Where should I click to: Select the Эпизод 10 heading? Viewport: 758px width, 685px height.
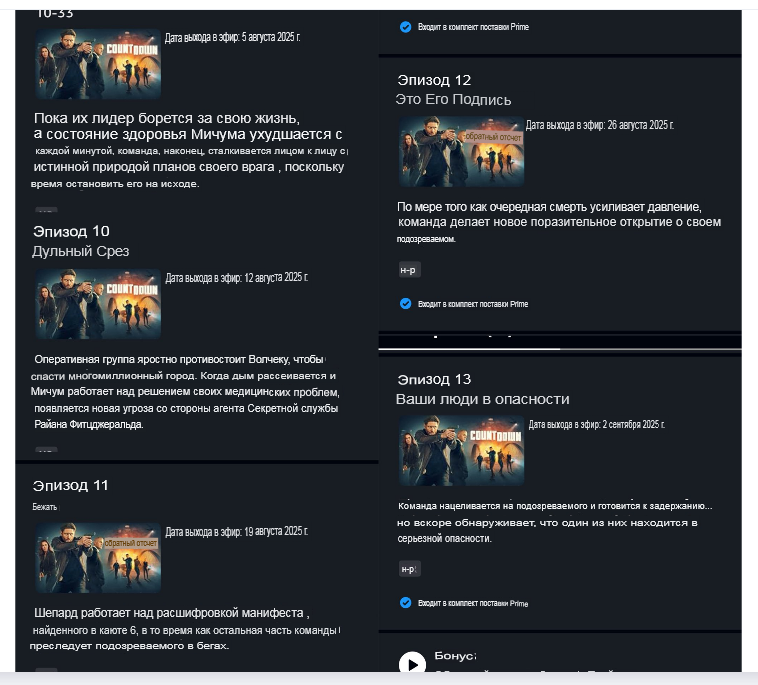72,231
